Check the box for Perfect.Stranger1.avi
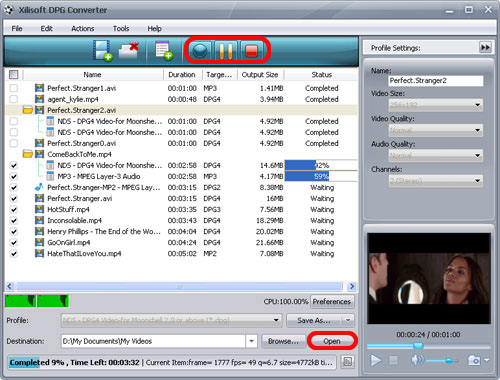The height and width of the screenshot is (380, 500). click(14, 88)
